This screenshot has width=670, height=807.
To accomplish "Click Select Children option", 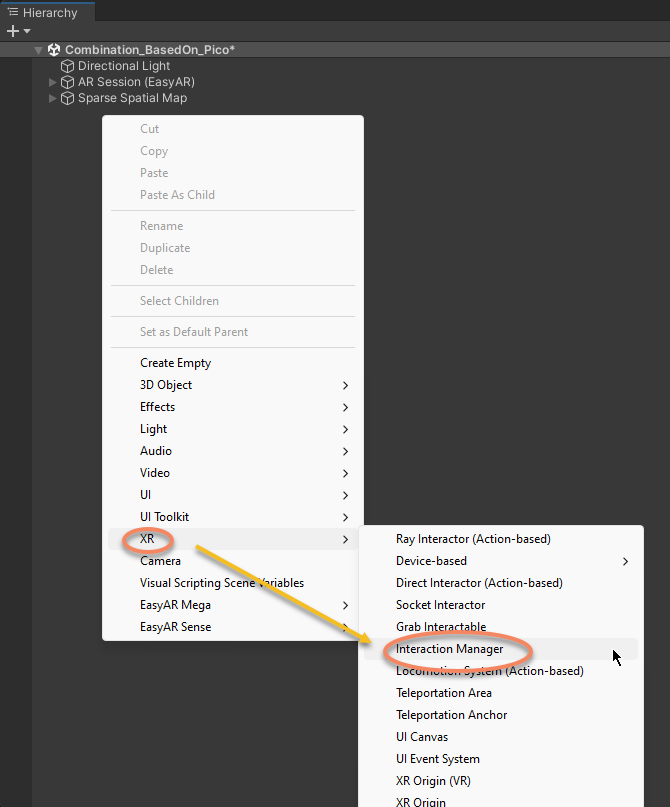I will 179,300.
